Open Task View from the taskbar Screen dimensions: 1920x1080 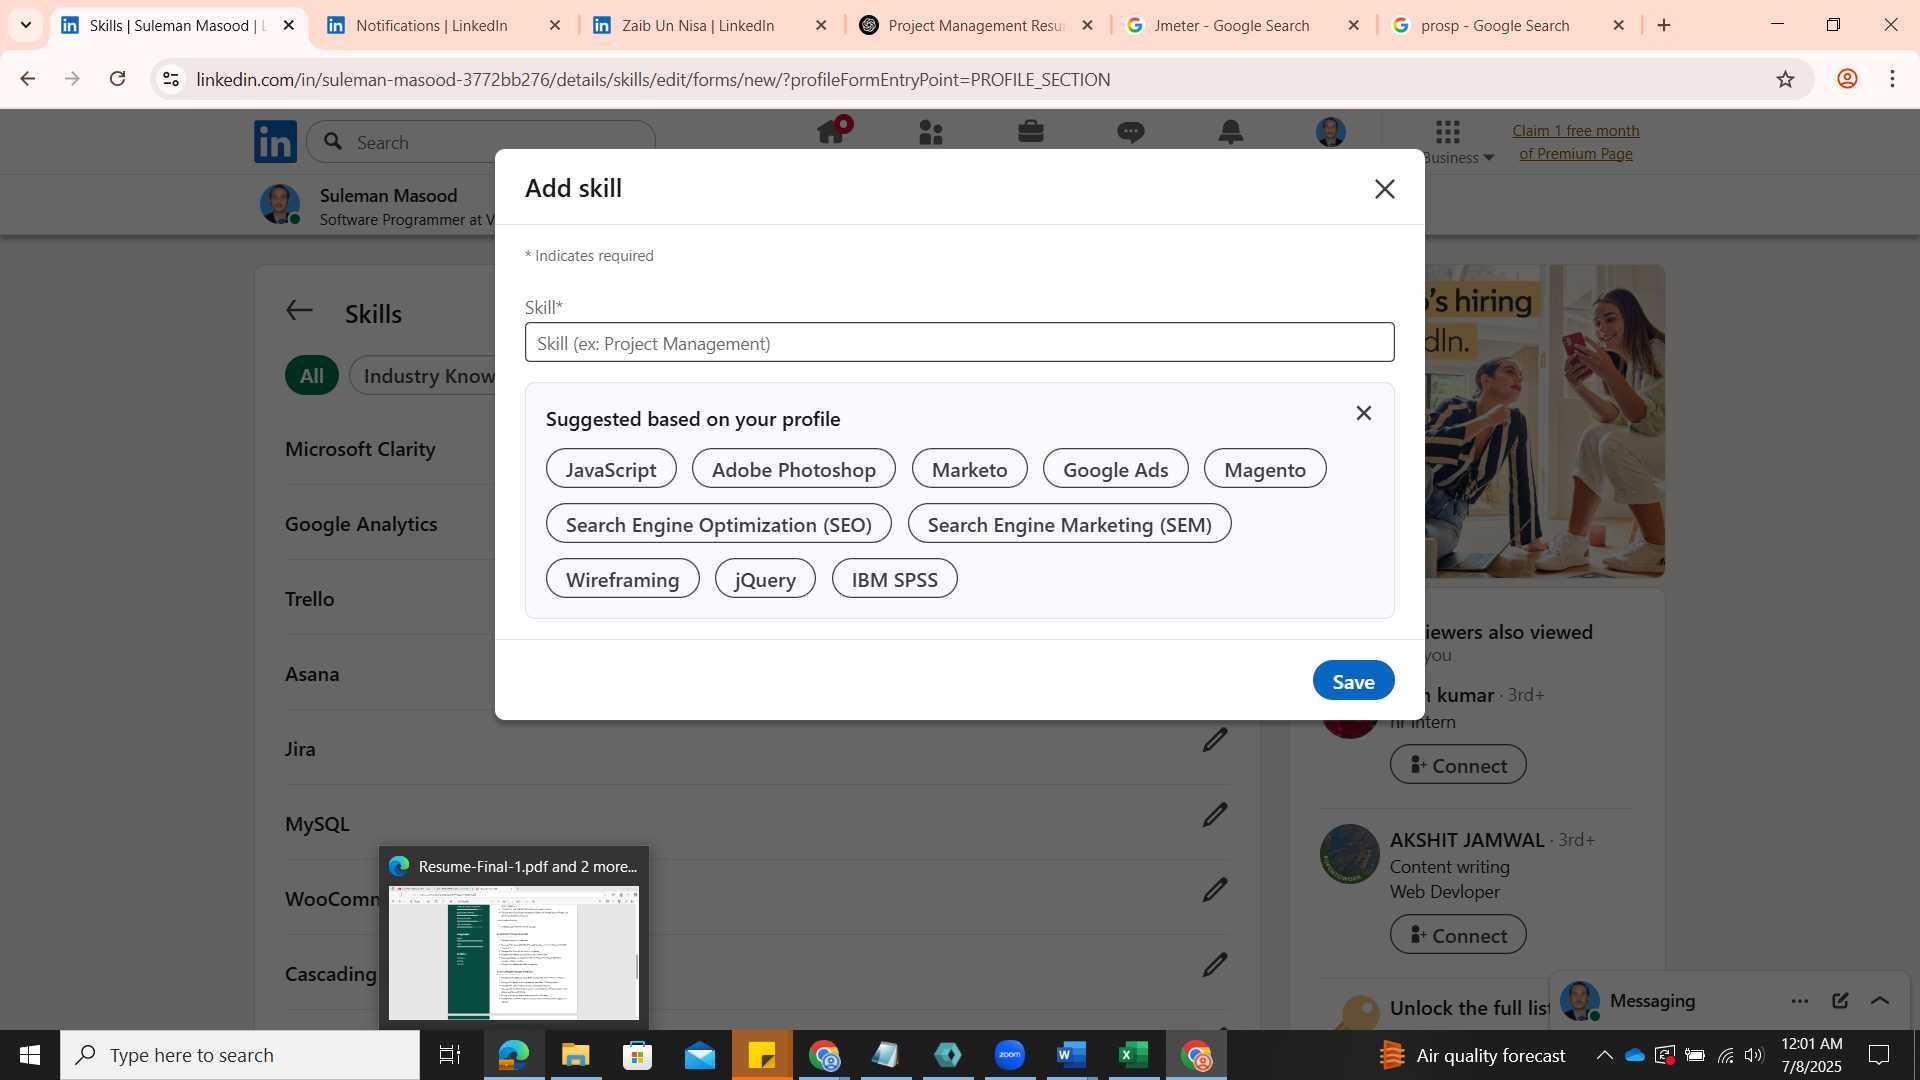[450, 1055]
